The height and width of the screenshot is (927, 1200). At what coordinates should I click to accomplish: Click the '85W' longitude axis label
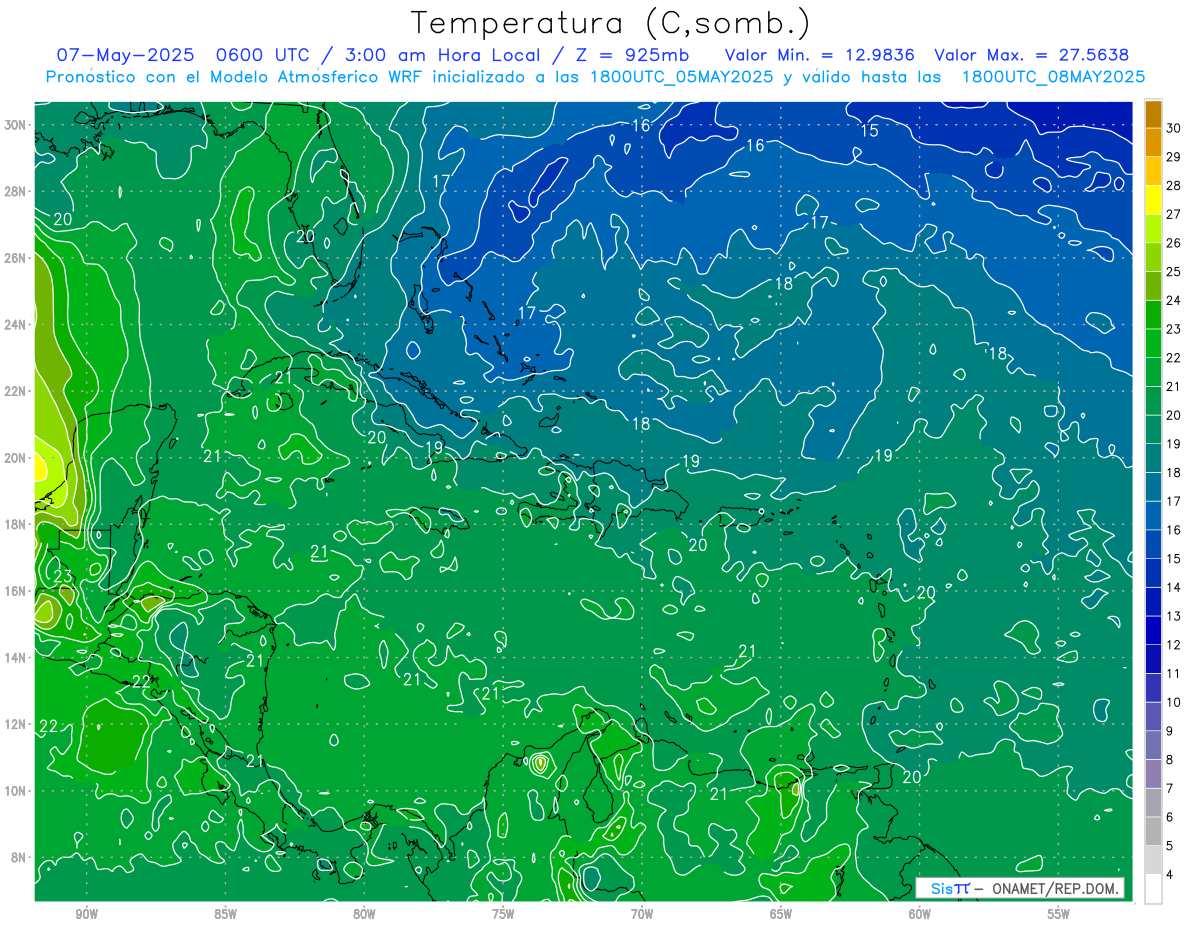tap(226, 914)
